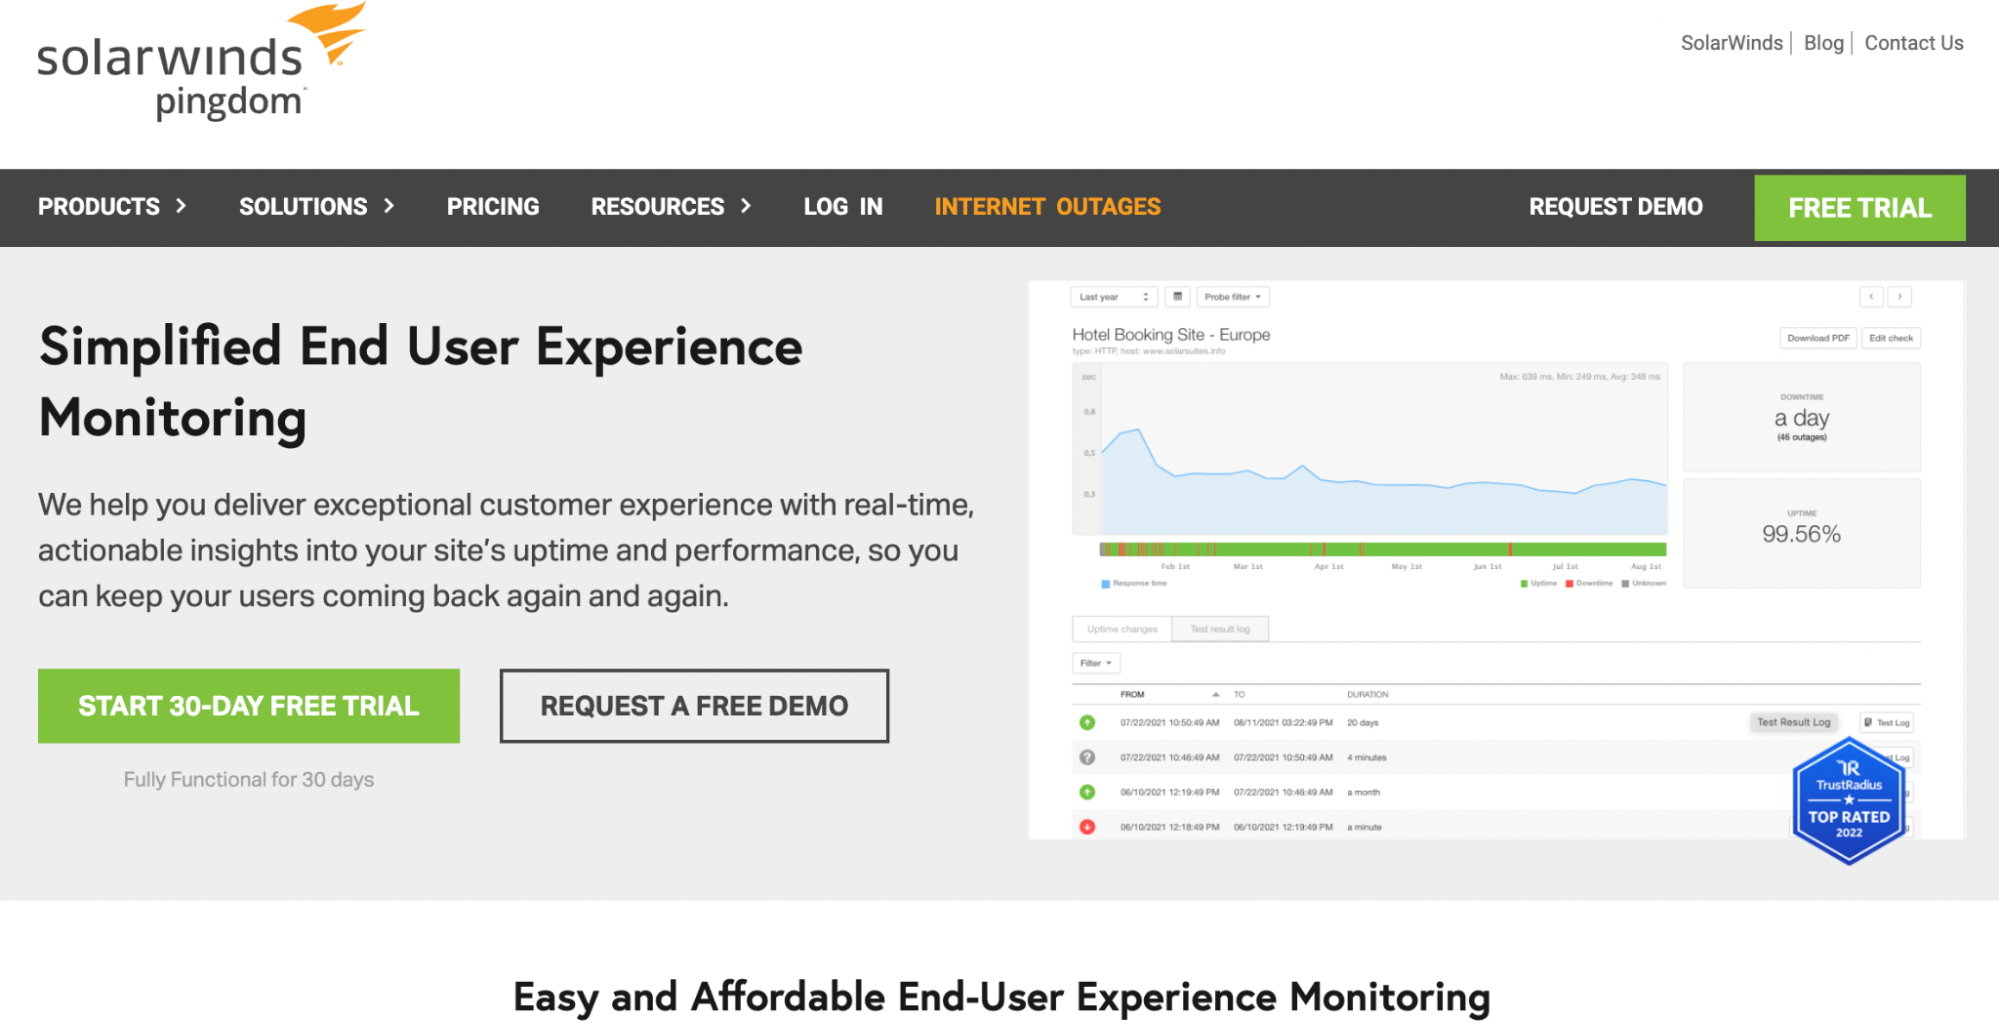Click the response time chart area
This screenshot has width=1999, height=1028.
tap(1370, 449)
